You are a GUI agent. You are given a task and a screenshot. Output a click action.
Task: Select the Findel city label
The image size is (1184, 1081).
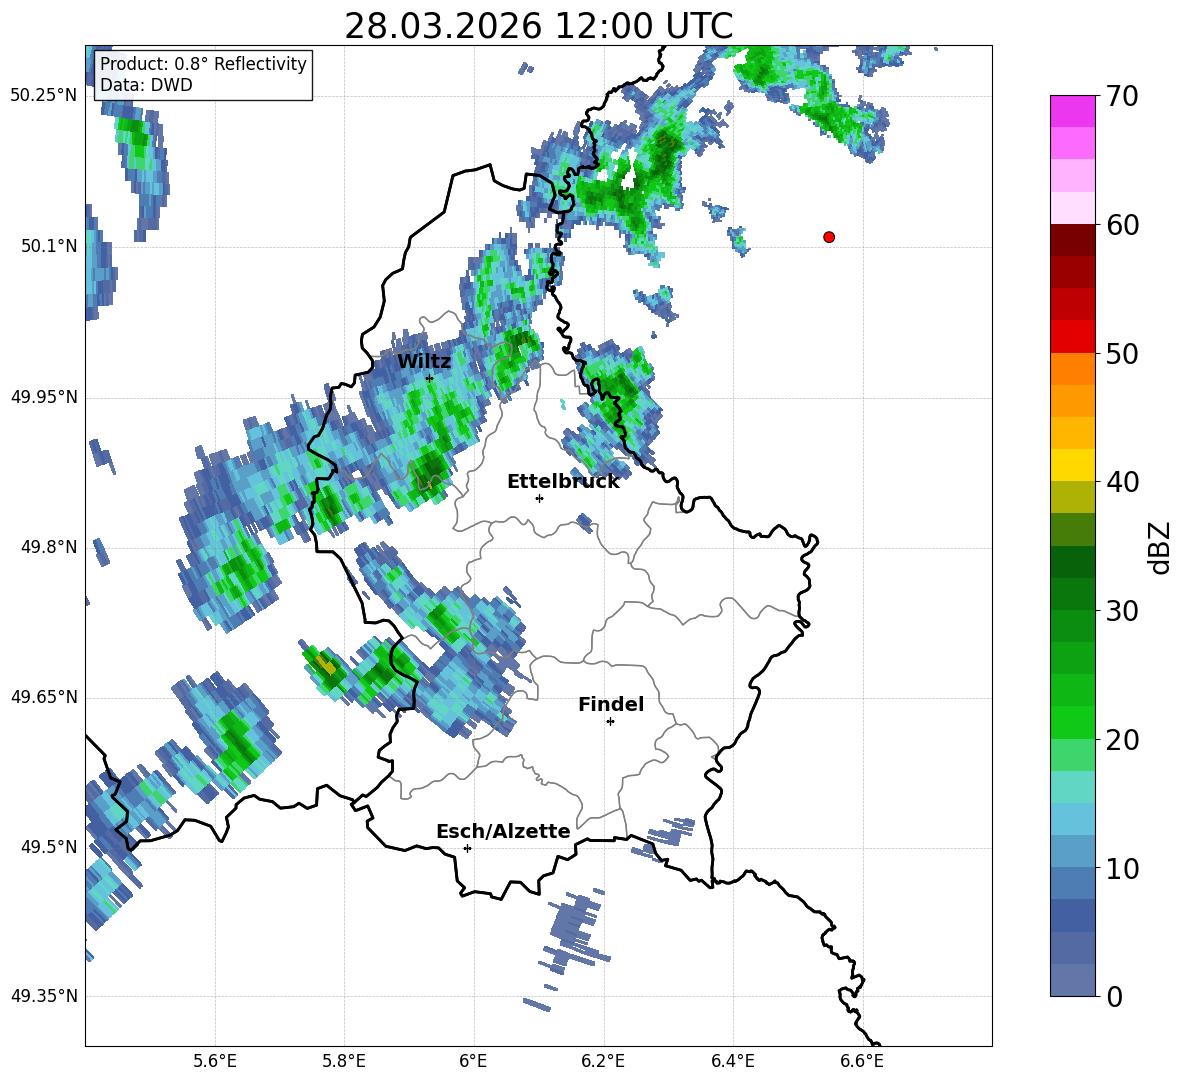coord(611,704)
